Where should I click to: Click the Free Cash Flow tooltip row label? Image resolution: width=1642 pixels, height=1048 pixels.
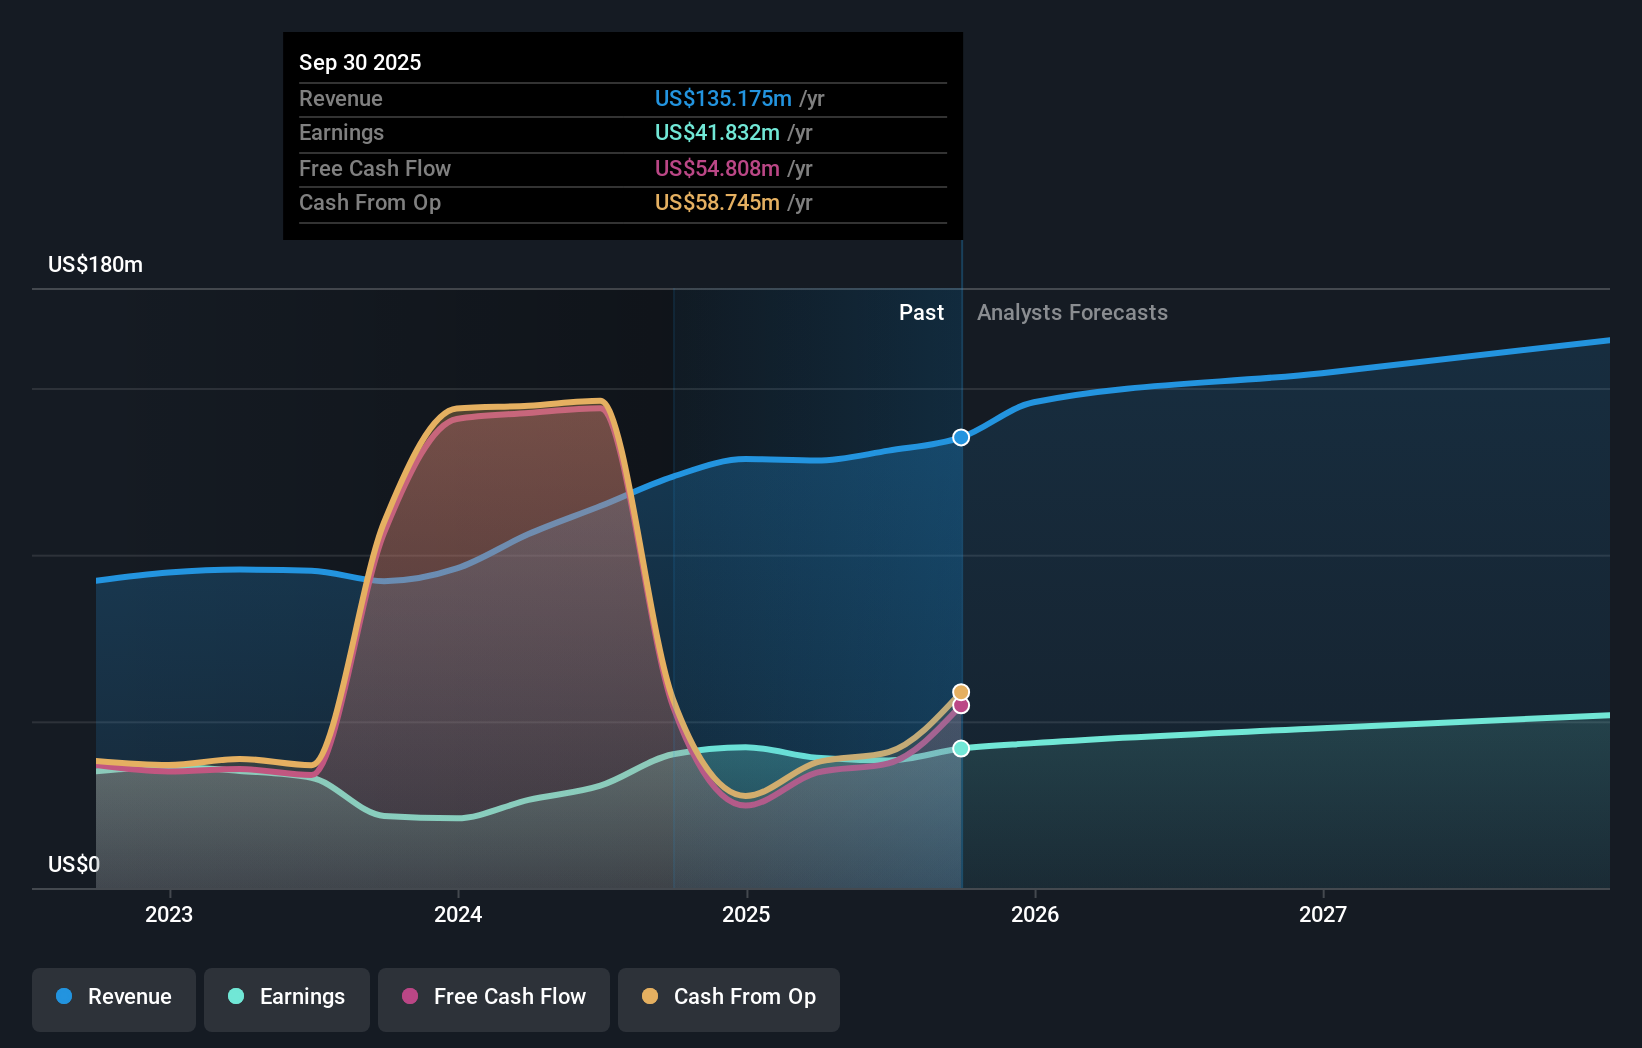pyautogui.click(x=375, y=168)
